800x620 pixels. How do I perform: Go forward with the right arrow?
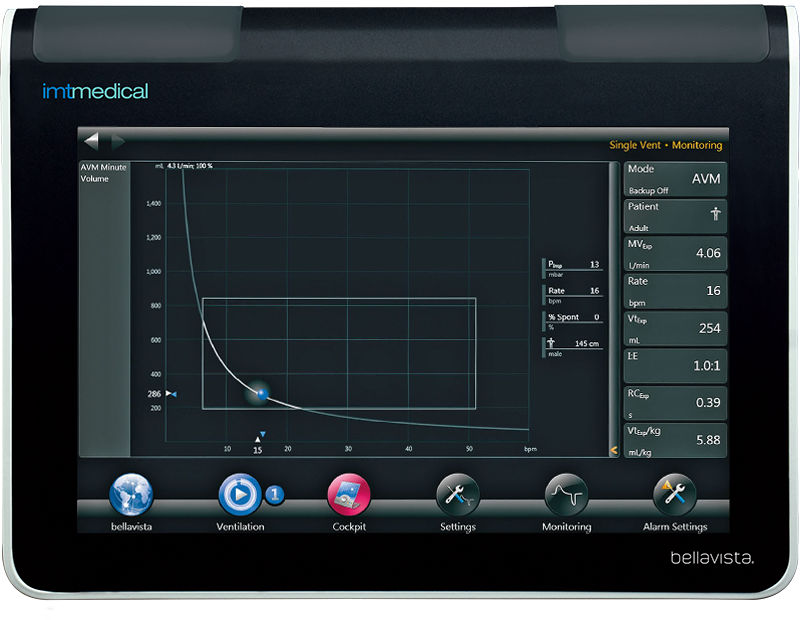pos(118,141)
